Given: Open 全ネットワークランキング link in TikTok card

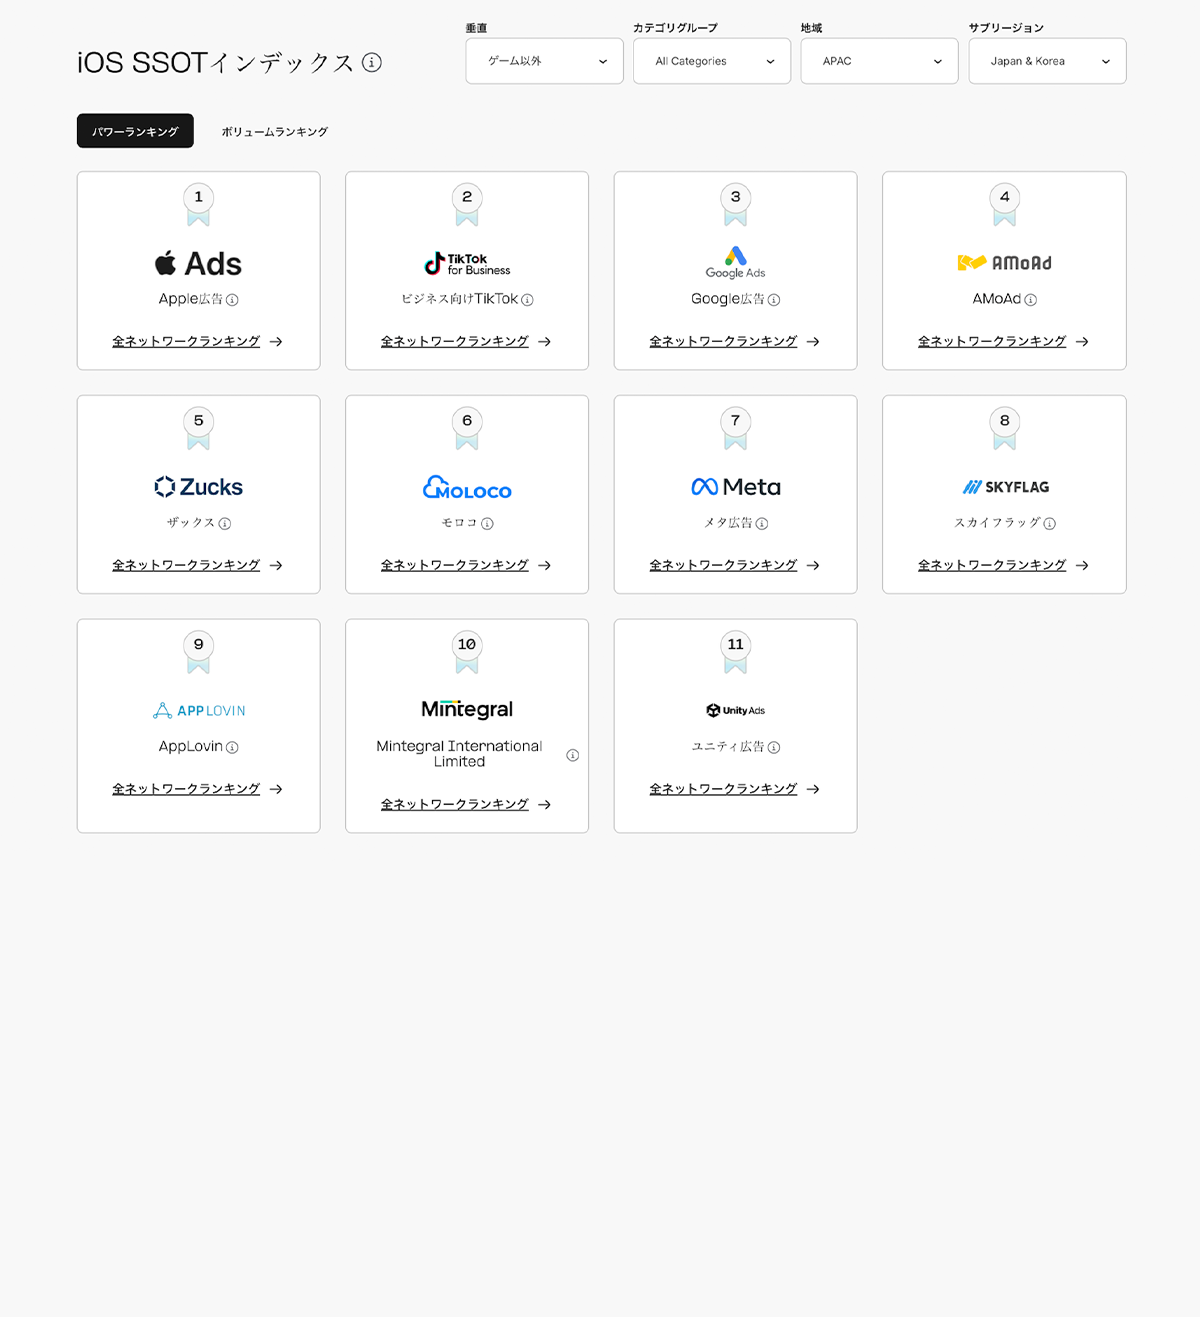Looking at the screenshot, I should [x=455, y=342].
